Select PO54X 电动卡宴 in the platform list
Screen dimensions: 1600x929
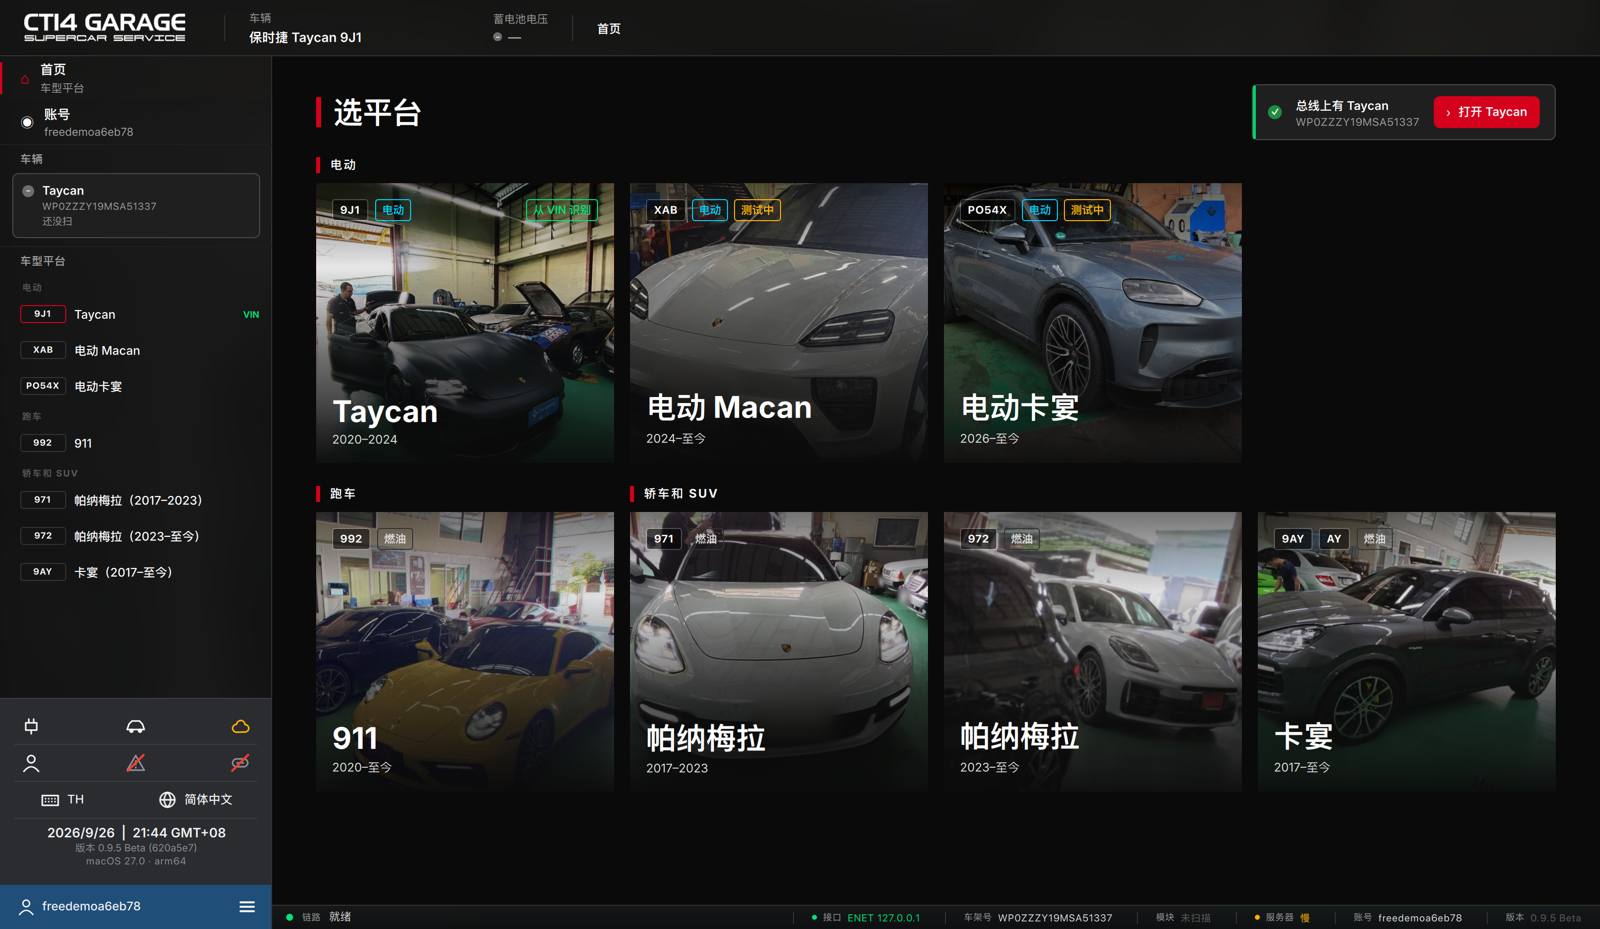[x=136, y=386]
